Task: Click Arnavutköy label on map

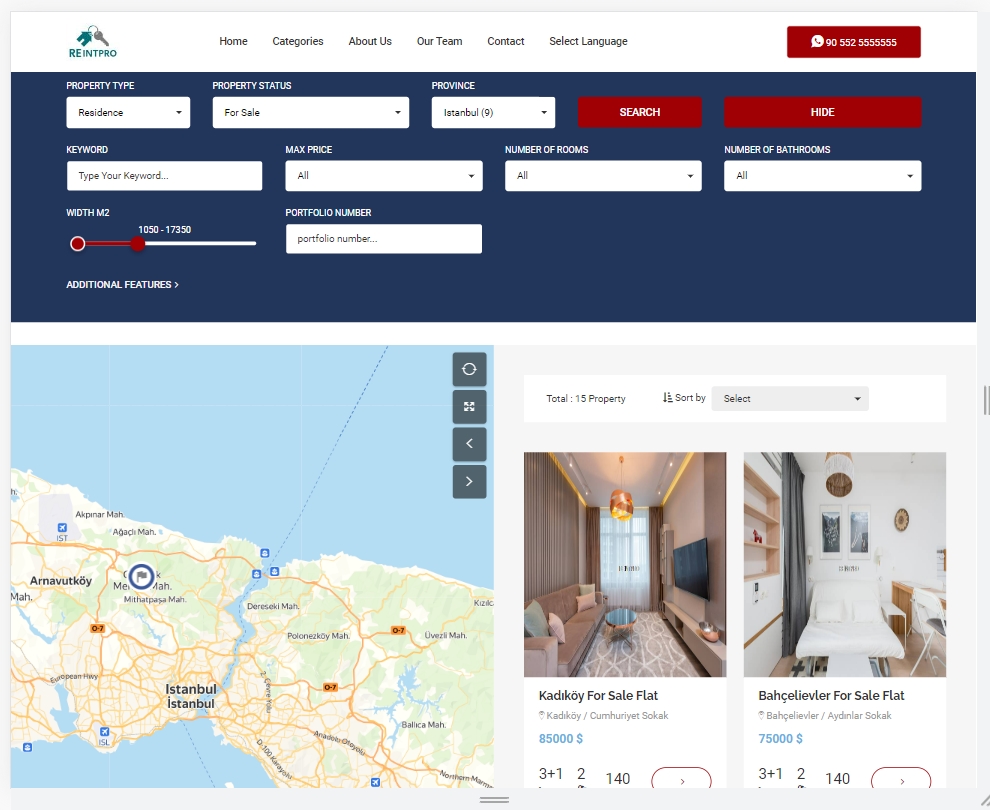Action: [61, 581]
